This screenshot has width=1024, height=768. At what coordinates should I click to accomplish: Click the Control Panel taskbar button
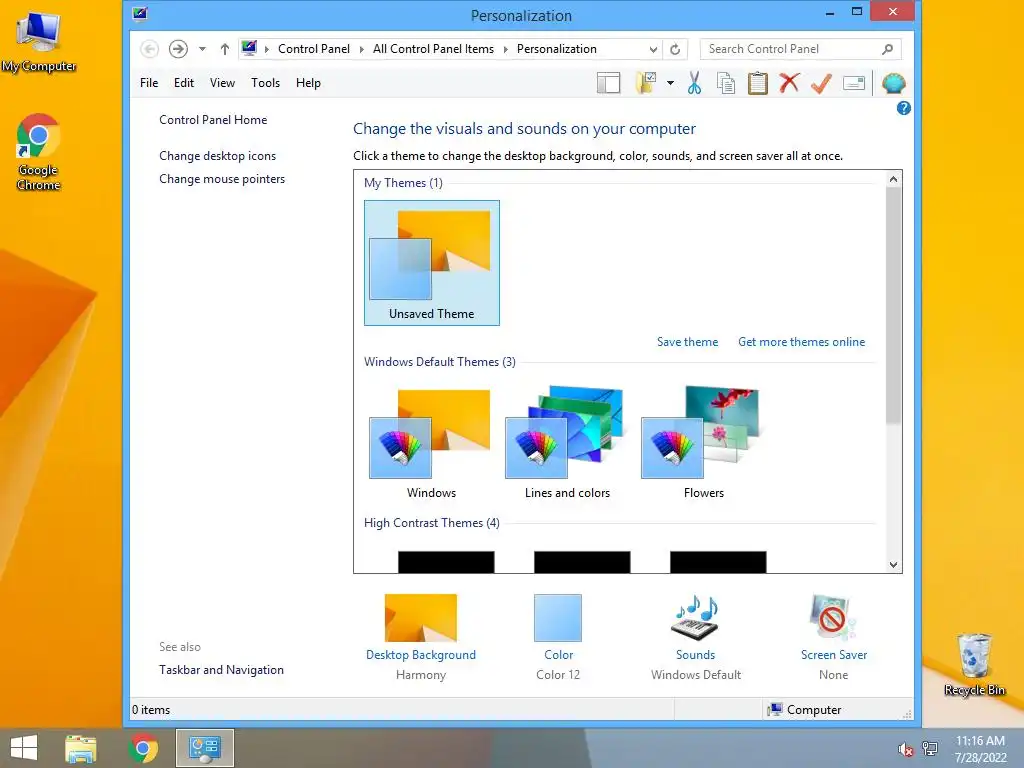[204, 748]
